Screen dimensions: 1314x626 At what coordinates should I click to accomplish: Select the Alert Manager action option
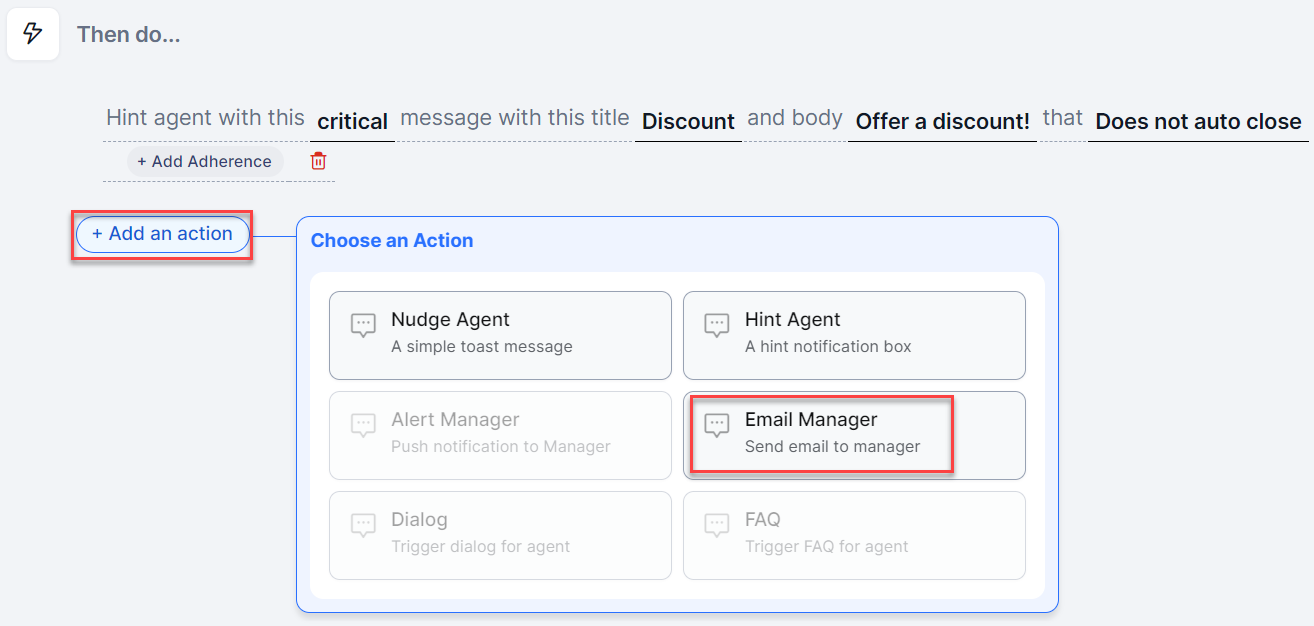coord(500,435)
